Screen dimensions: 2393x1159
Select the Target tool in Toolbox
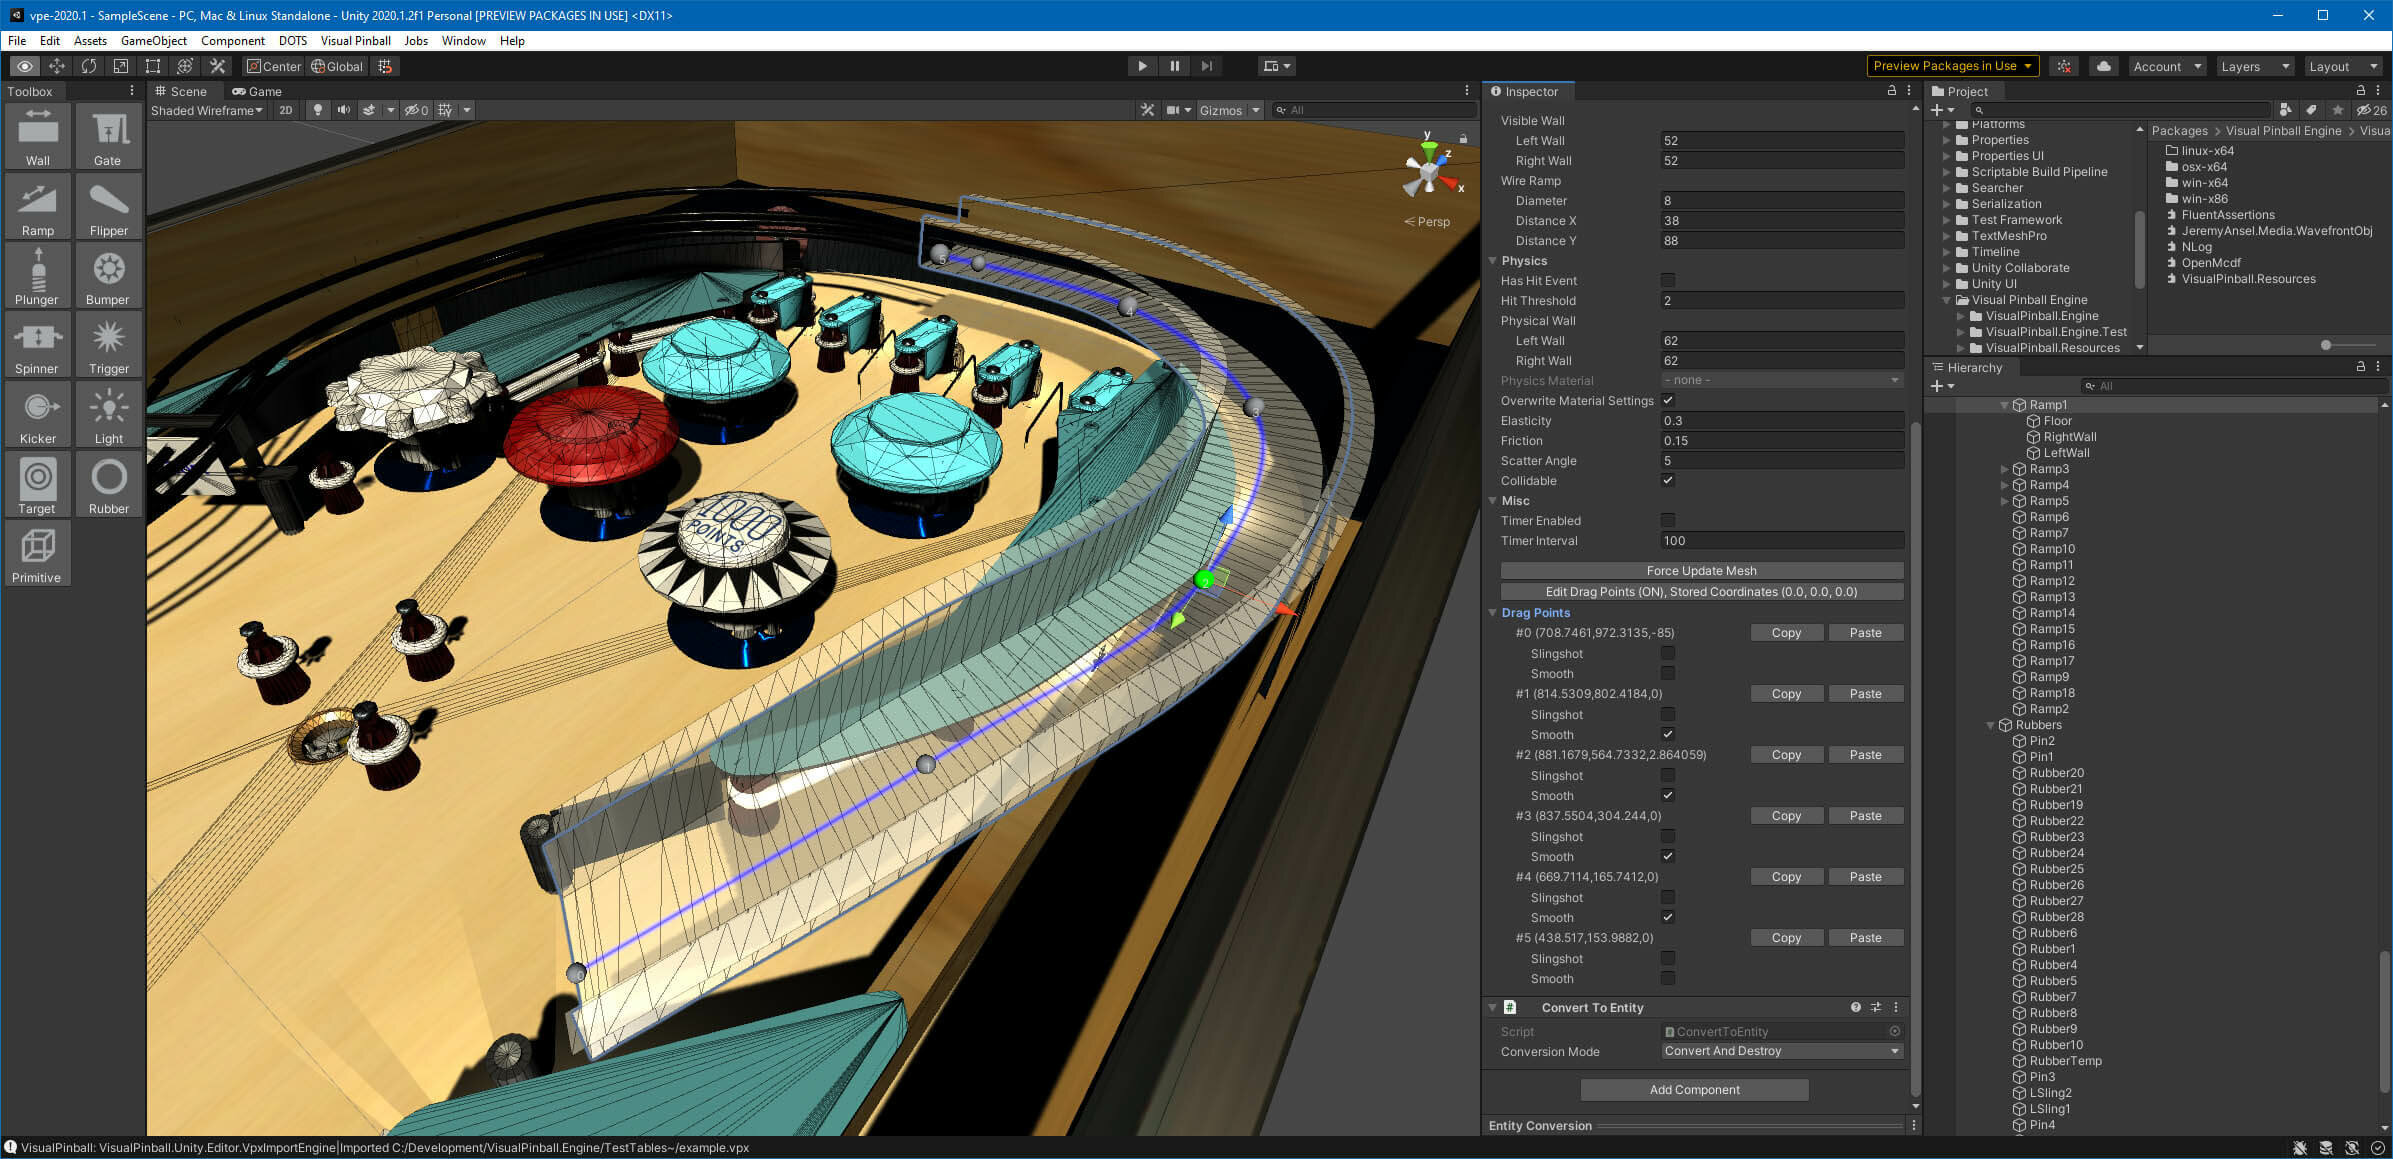37,484
